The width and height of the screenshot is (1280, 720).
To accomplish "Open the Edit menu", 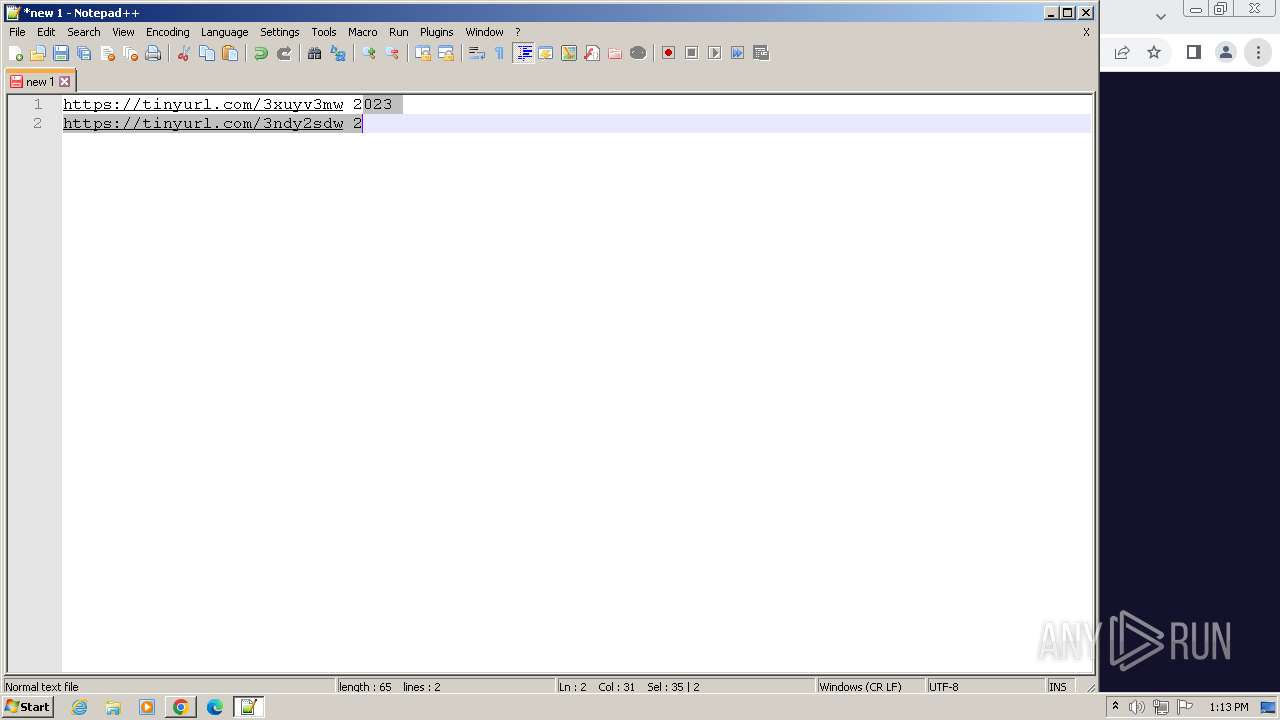I will (x=46, y=32).
